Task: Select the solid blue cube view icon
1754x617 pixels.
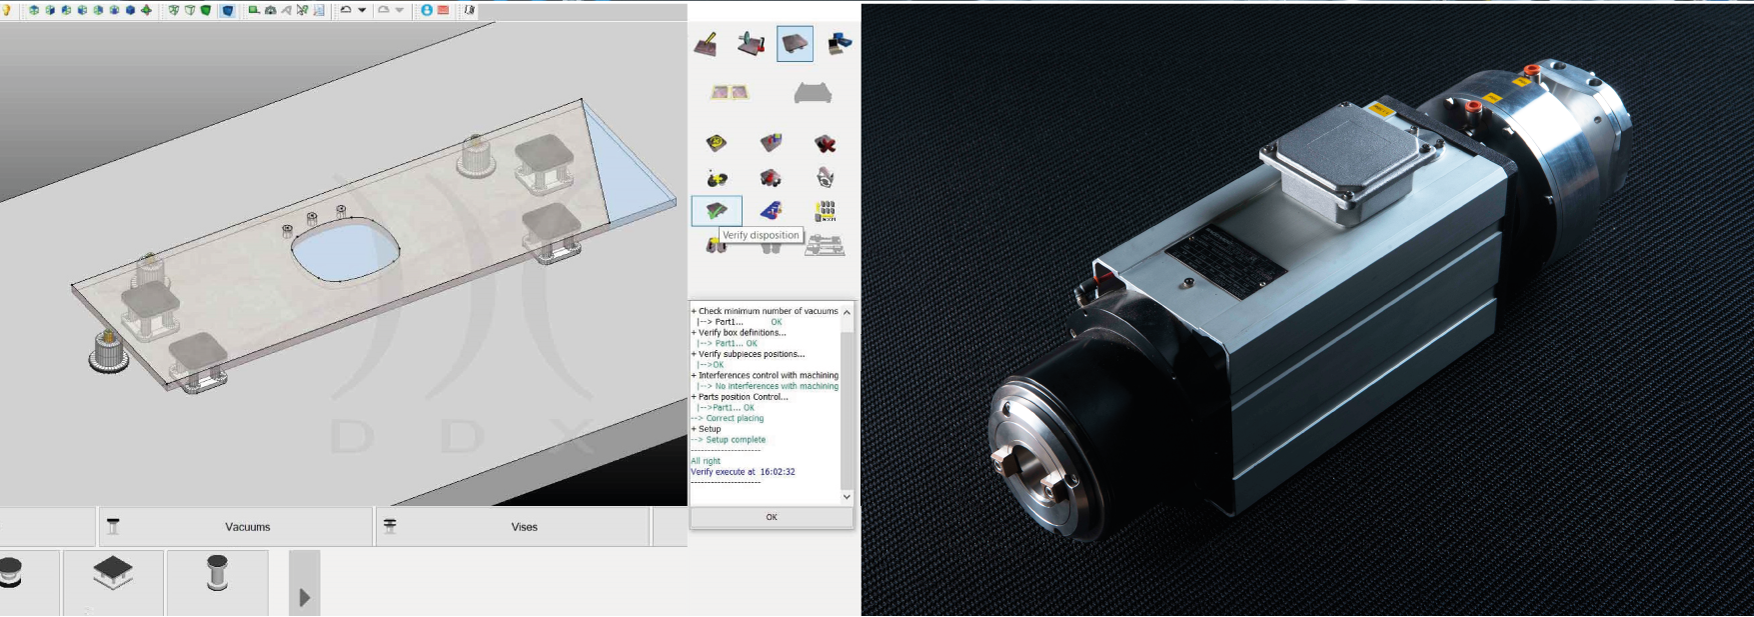Action: 130,10
